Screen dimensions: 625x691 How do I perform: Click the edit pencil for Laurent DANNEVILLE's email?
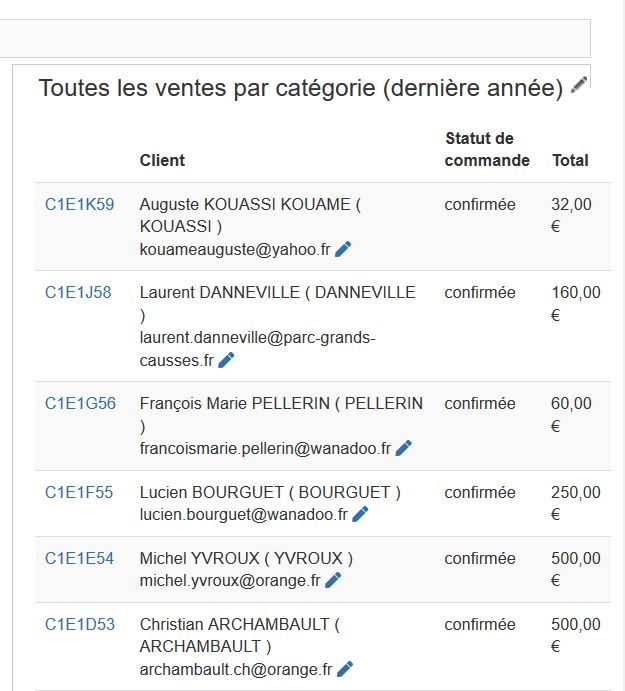pyautogui.click(x=226, y=360)
